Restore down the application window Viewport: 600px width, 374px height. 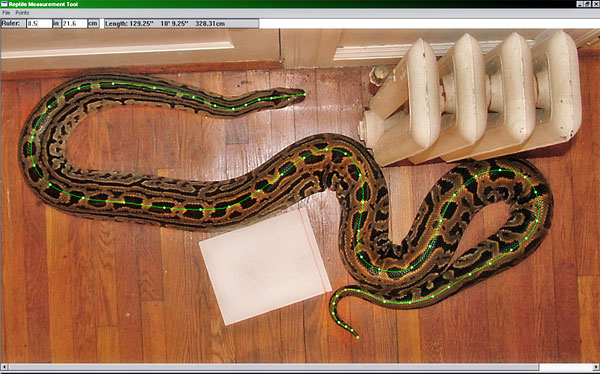(x=587, y=4)
